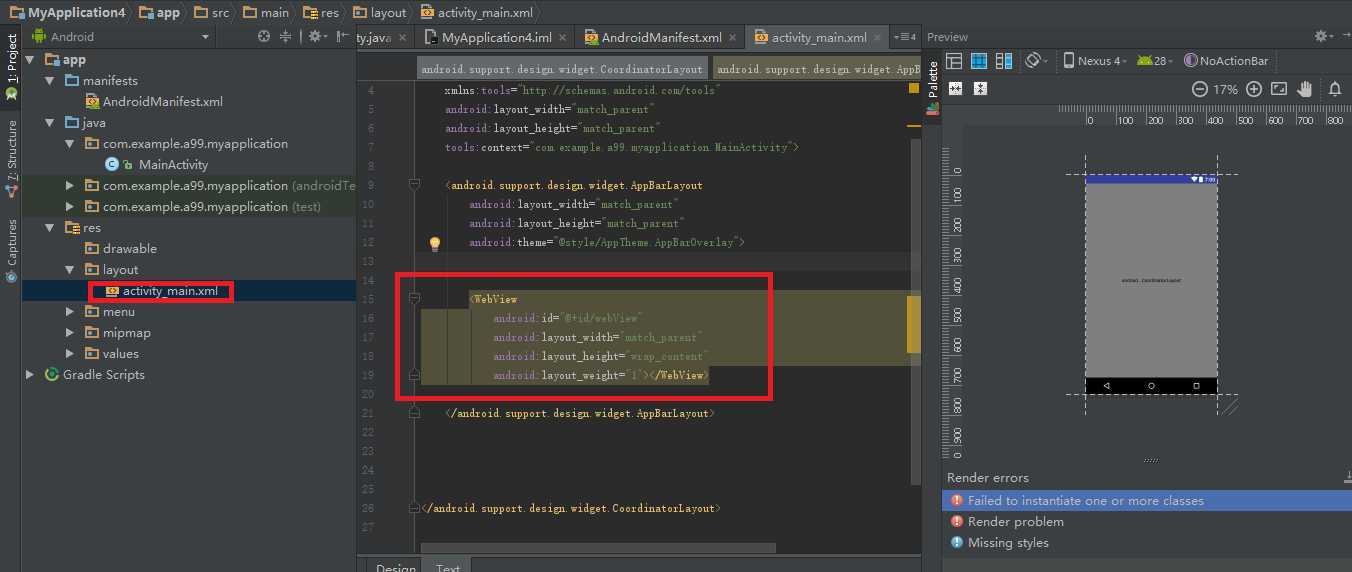Open the Z: Structure tool window tab
Image resolution: width=1352 pixels, height=572 pixels.
[11, 158]
